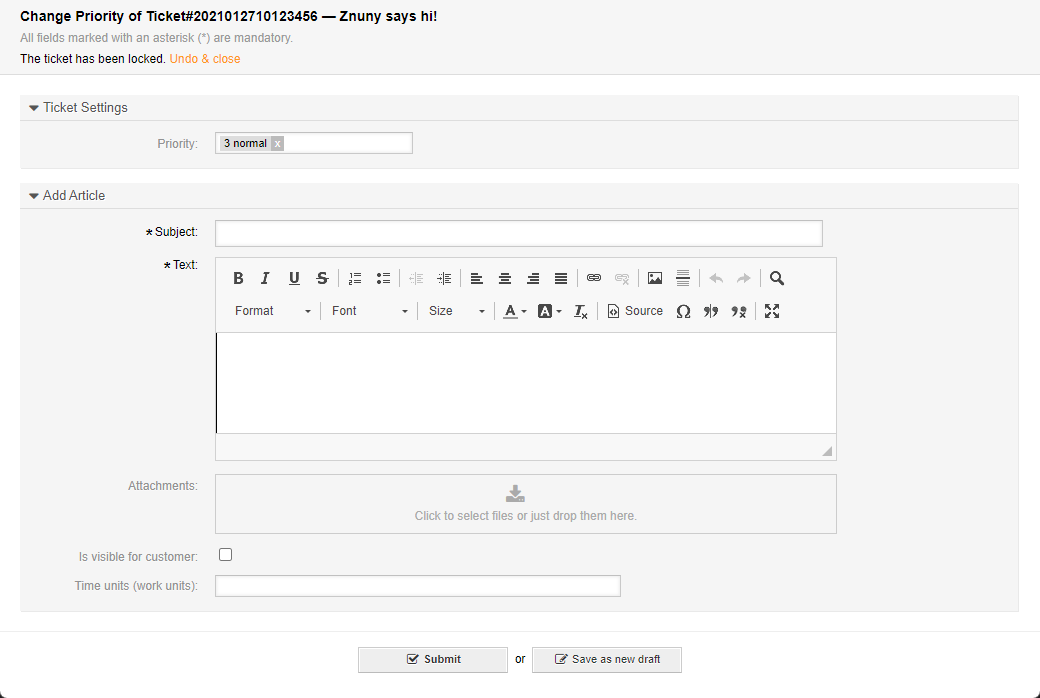Maximize the editor to fullscreen
Viewport: 1040px width, 698px height.
(772, 311)
